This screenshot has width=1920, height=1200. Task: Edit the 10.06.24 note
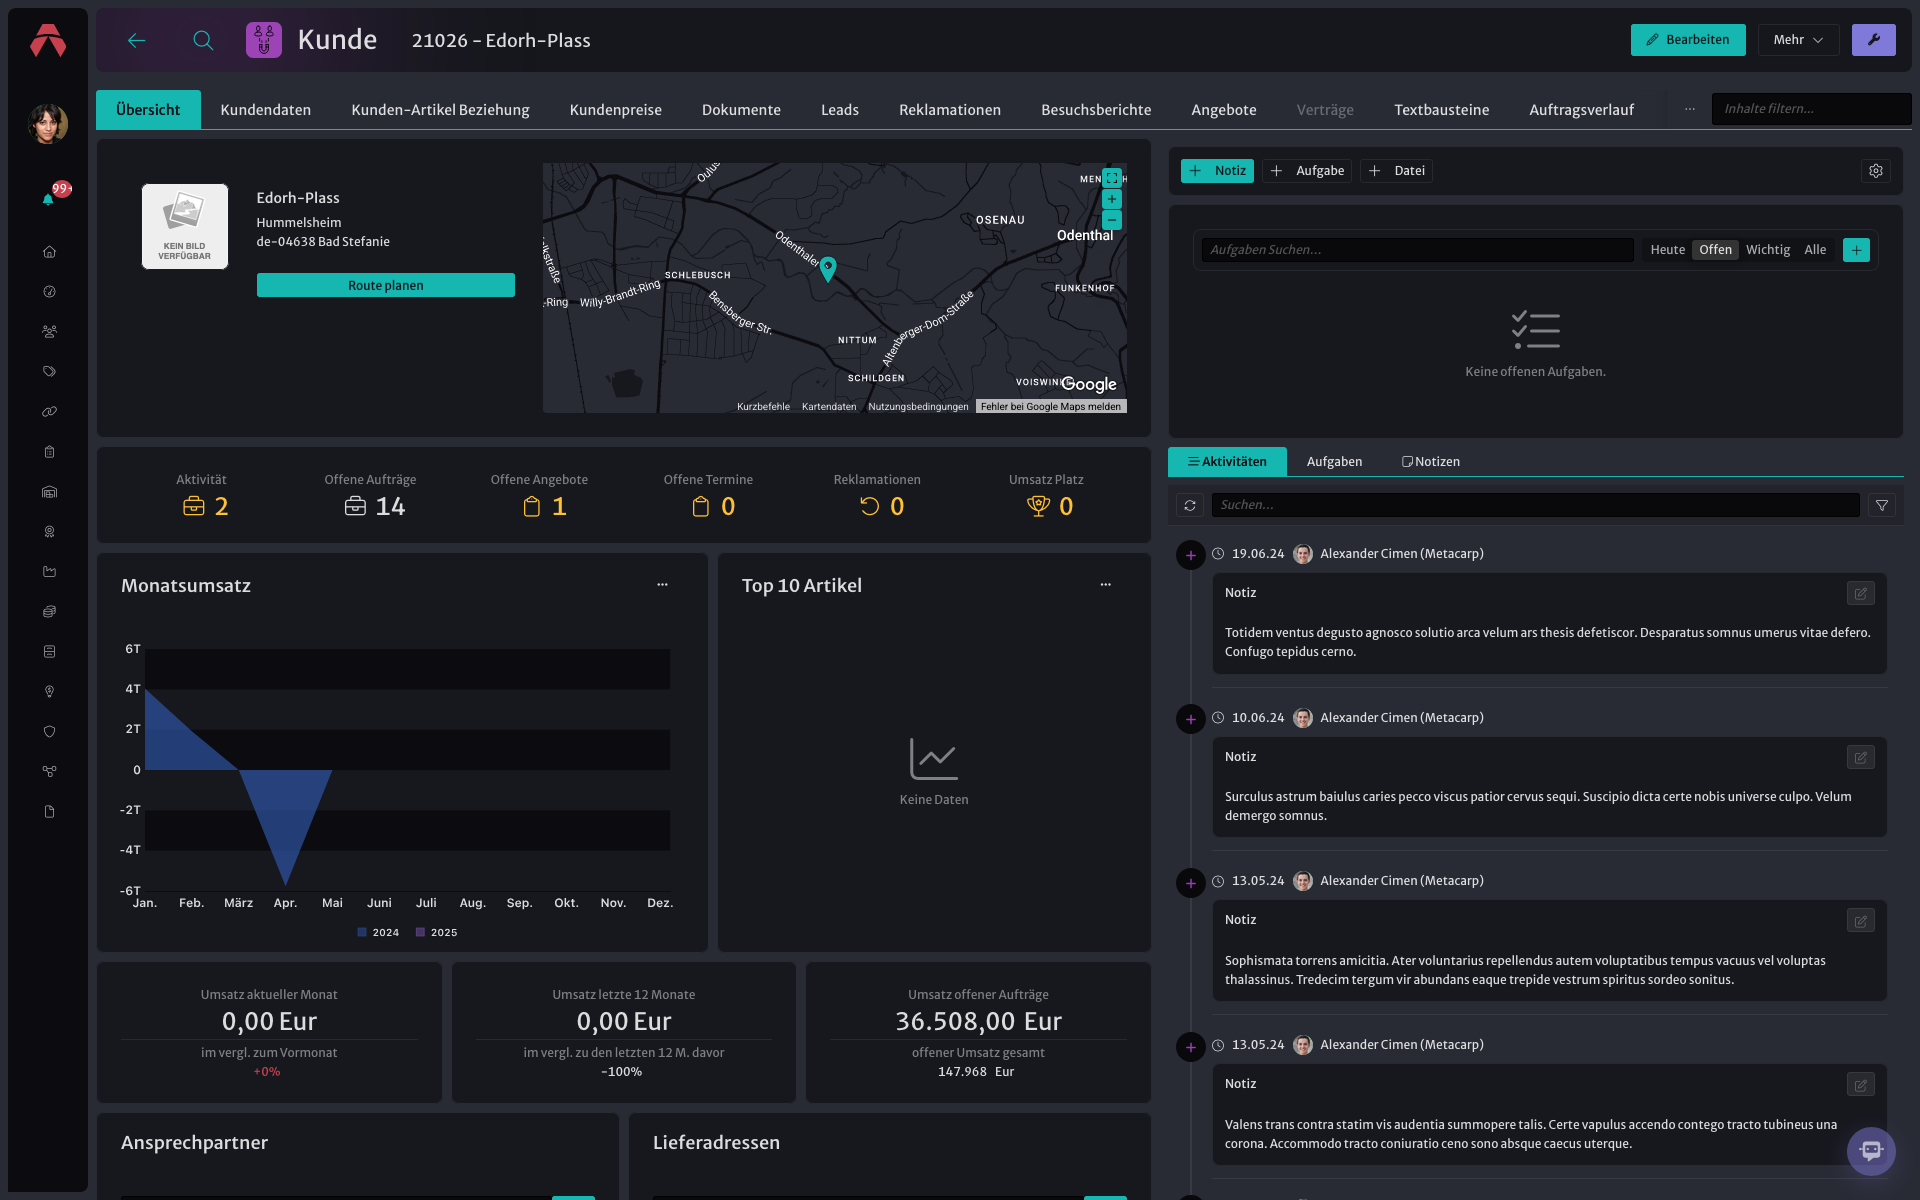click(x=1861, y=758)
